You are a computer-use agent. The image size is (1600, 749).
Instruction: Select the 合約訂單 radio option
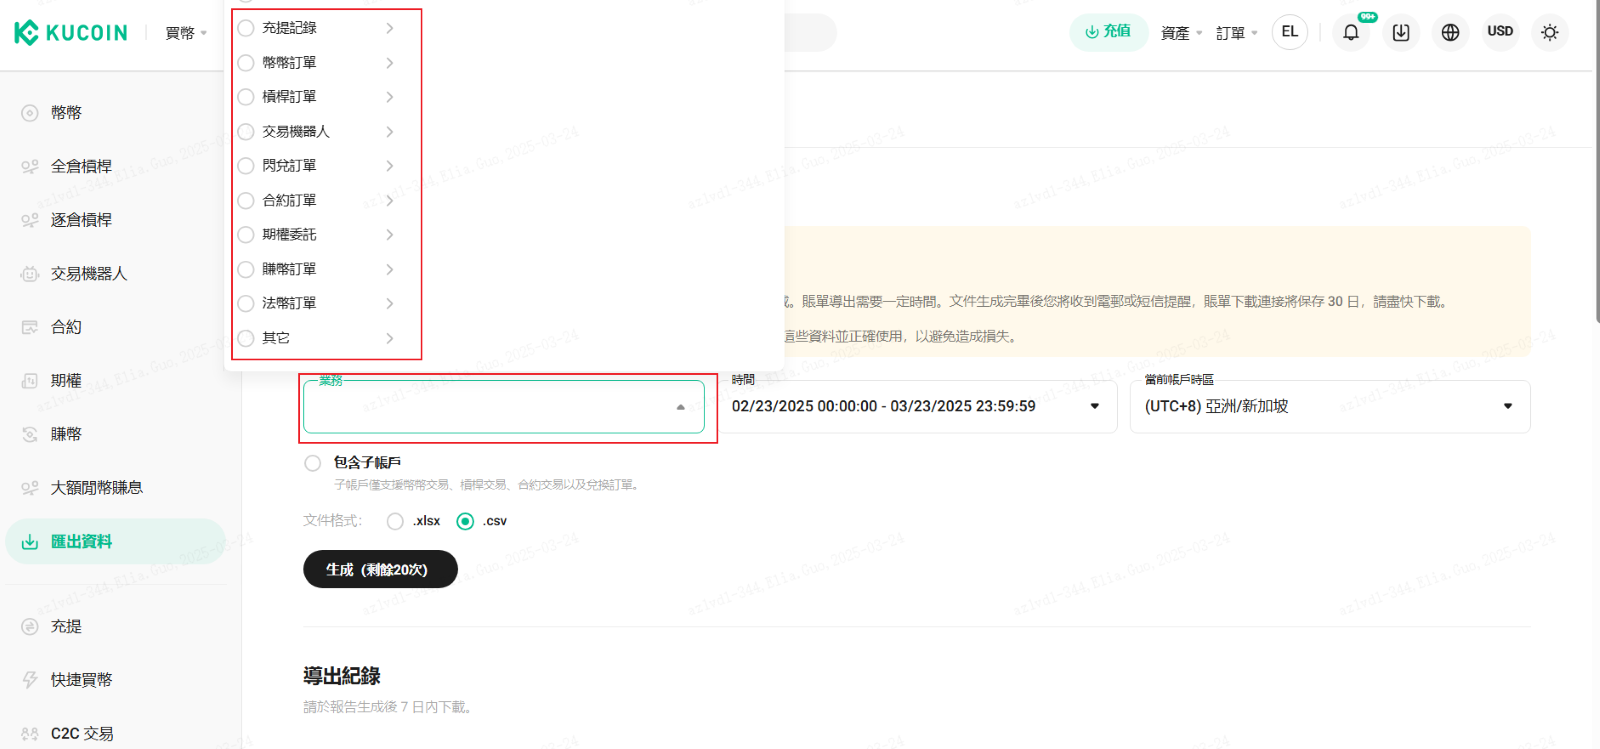click(246, 200)
